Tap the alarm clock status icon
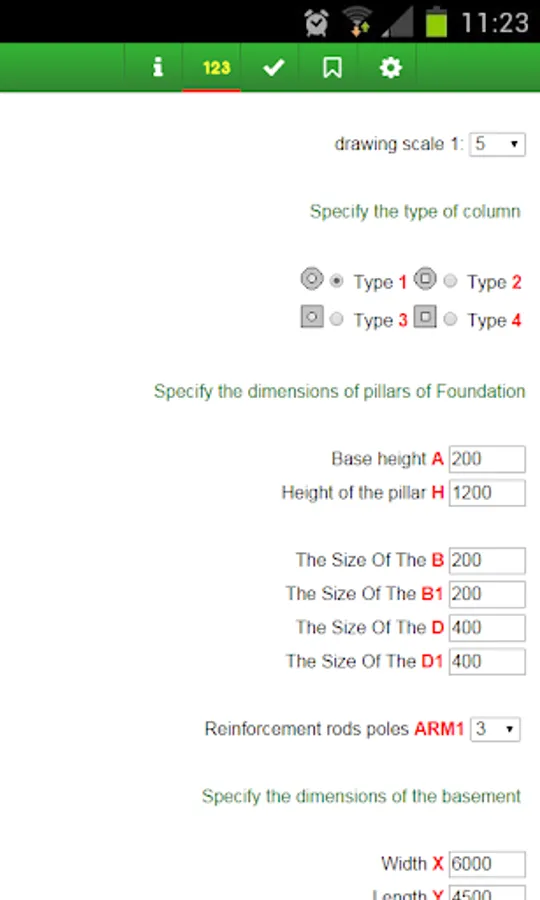This screenshot has width=540, height=900. pos(317,23)
